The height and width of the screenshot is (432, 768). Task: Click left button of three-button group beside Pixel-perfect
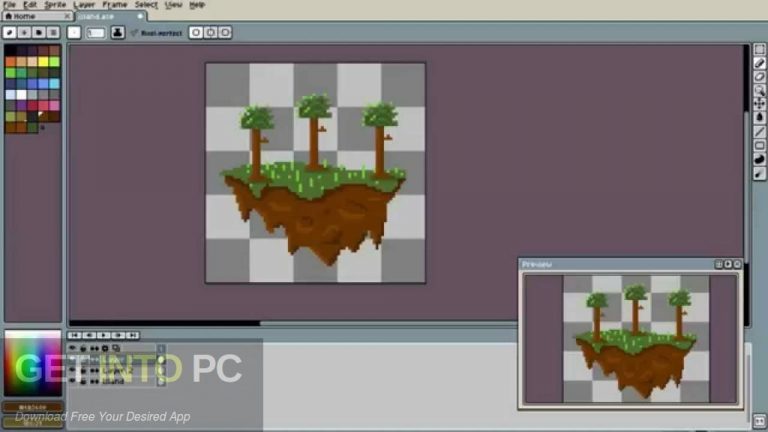tap(196, 33)
